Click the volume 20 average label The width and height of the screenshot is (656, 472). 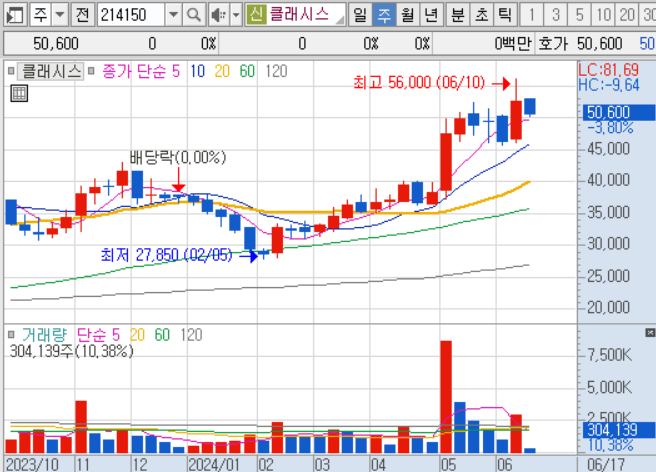137,335
